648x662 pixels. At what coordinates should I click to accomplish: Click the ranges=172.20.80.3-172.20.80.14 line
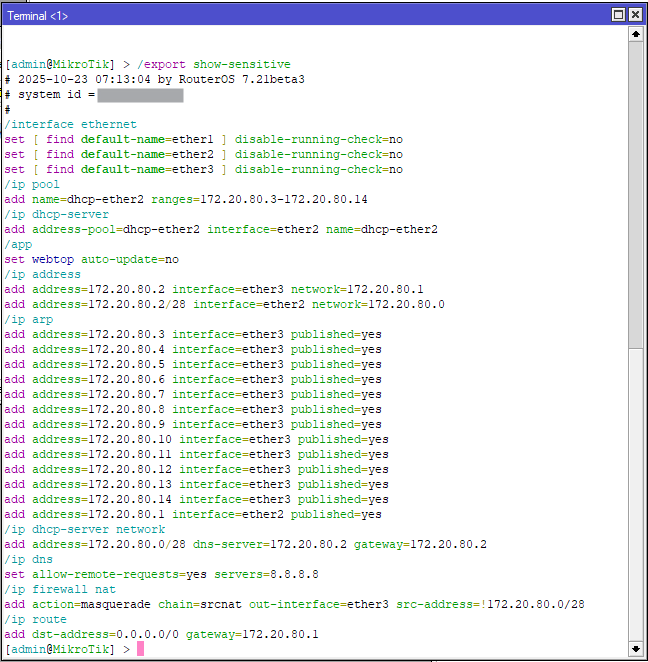click(x=186, y=199)
